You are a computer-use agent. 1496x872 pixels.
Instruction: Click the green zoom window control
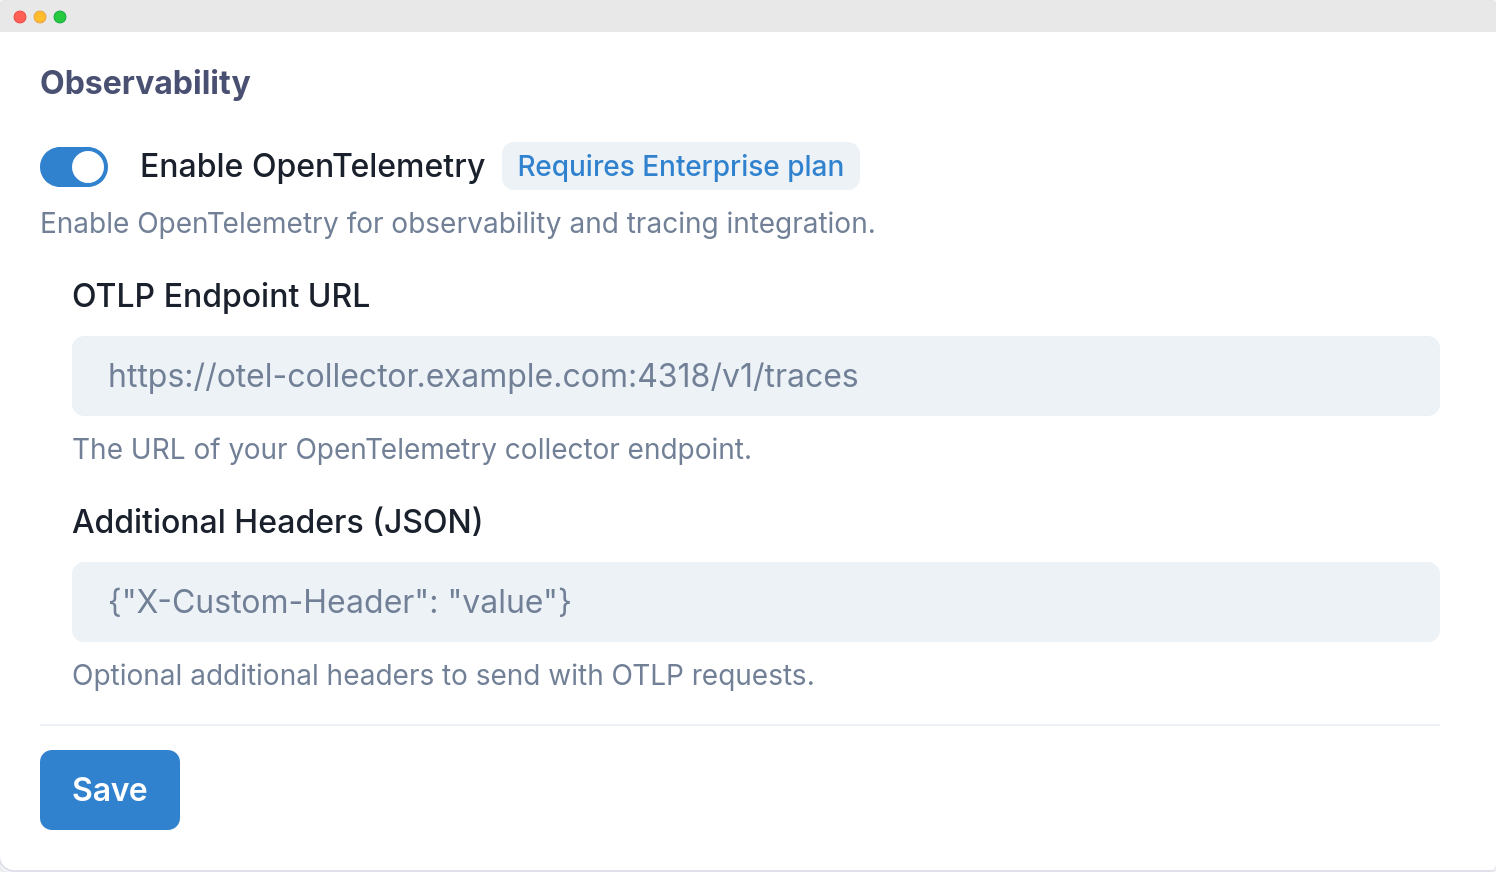pos(62,15)
